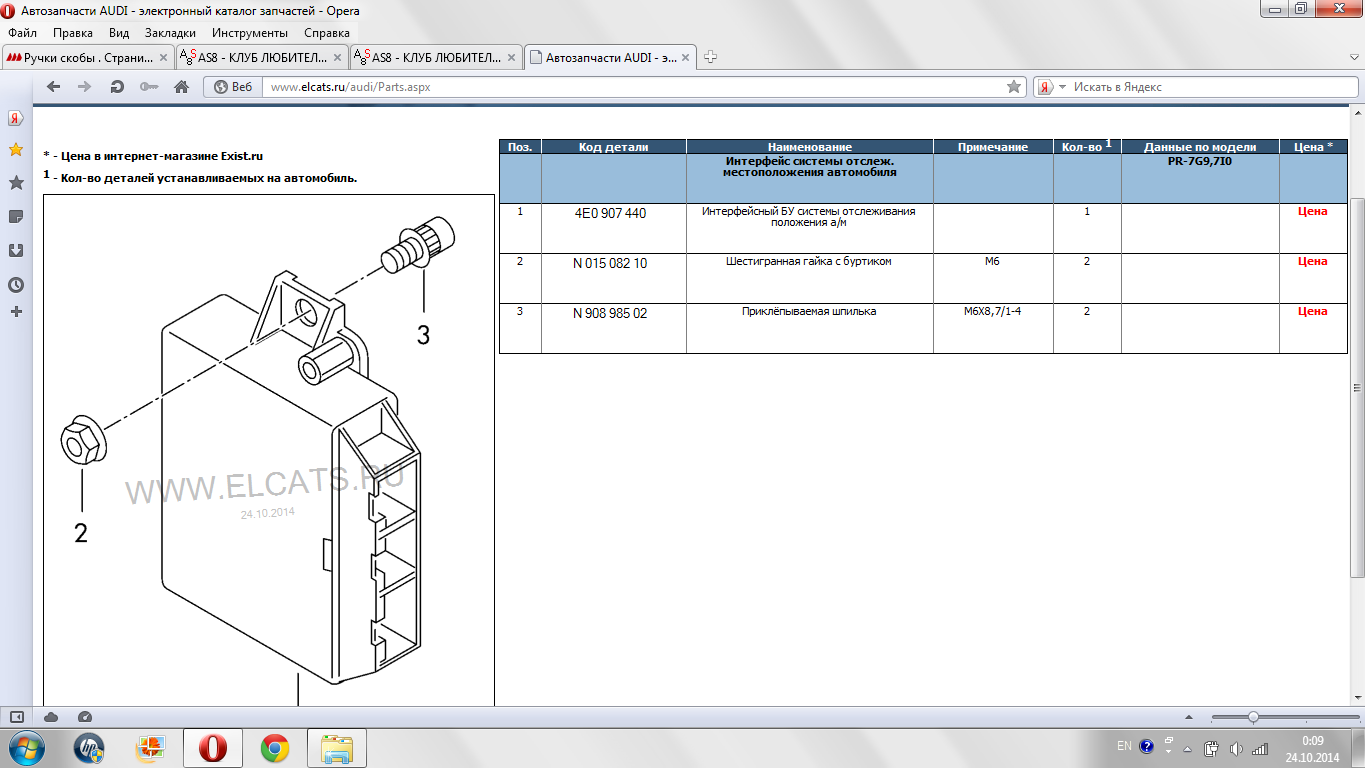
Task: Click the browser Back arrow button
Action: [x=54, y=87]
